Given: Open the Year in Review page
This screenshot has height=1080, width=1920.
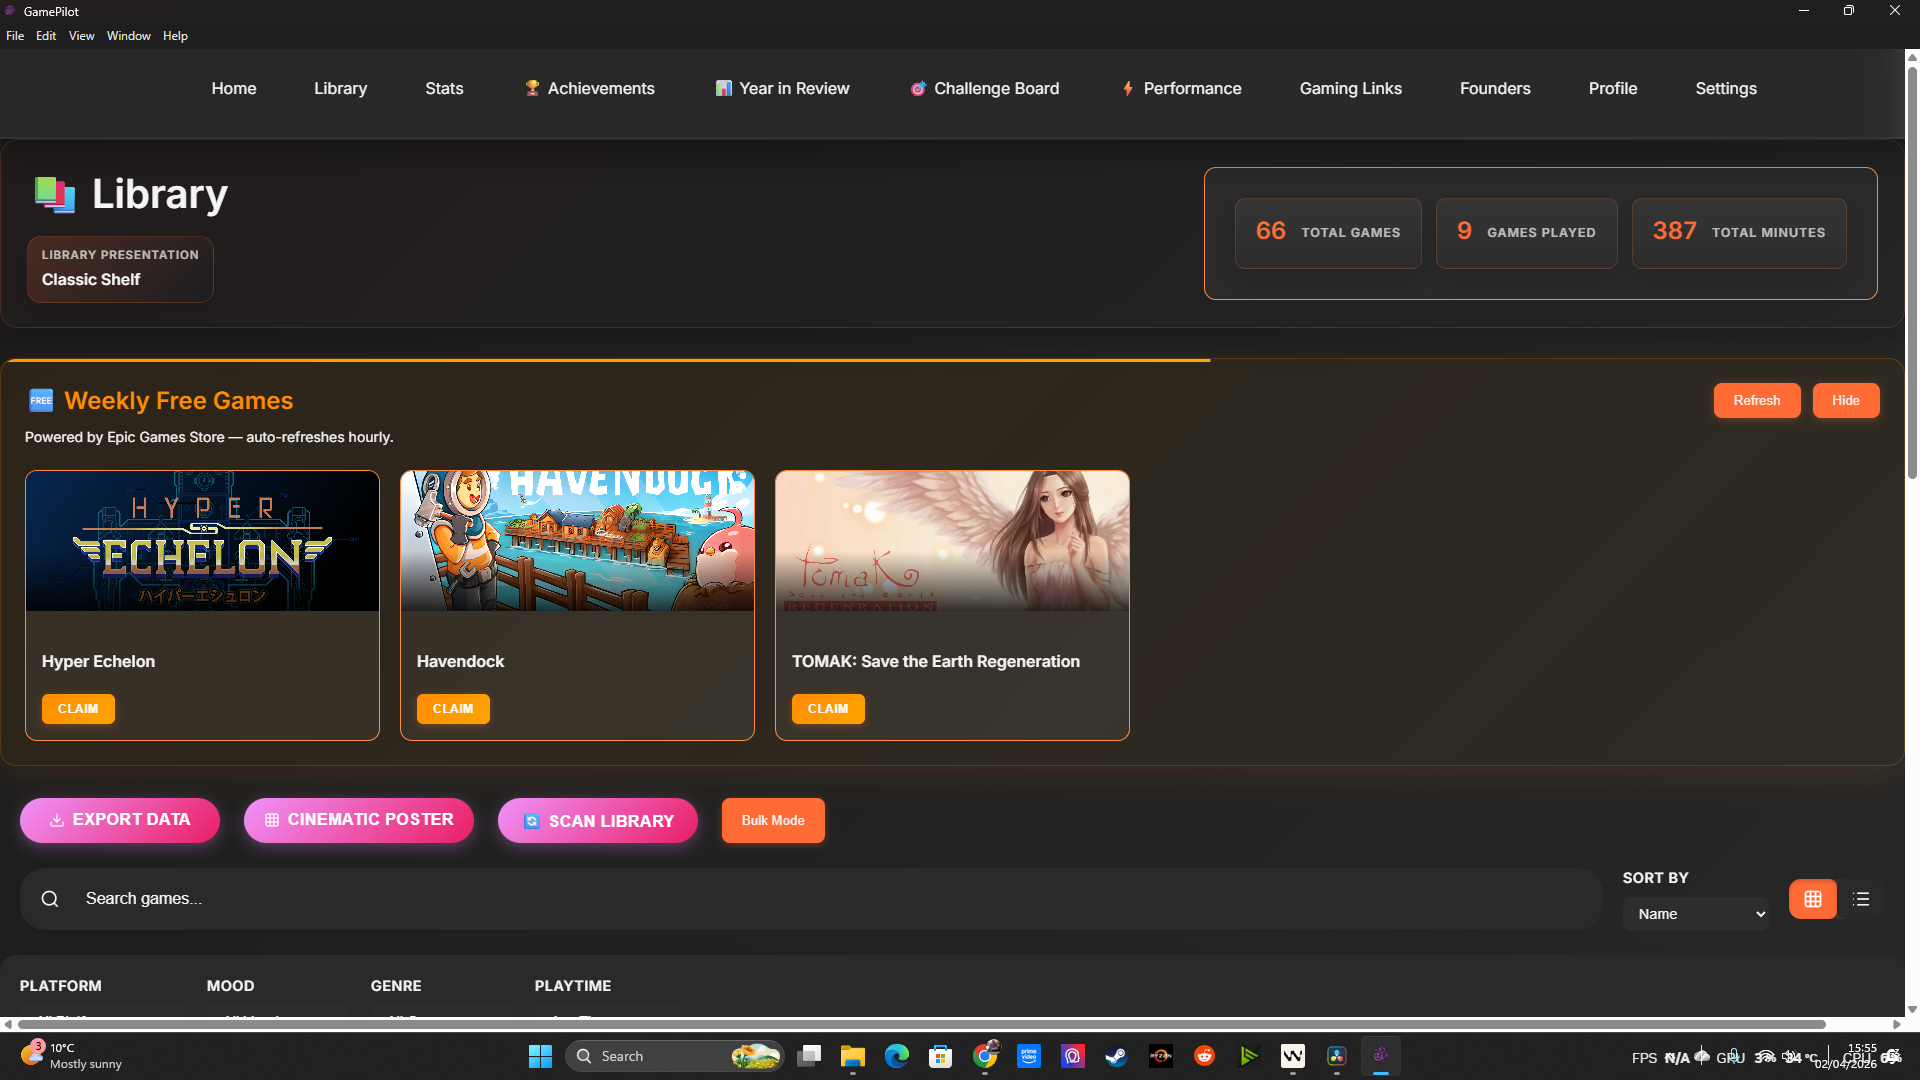Looking at the screenshot, I should tap(783, 88).
